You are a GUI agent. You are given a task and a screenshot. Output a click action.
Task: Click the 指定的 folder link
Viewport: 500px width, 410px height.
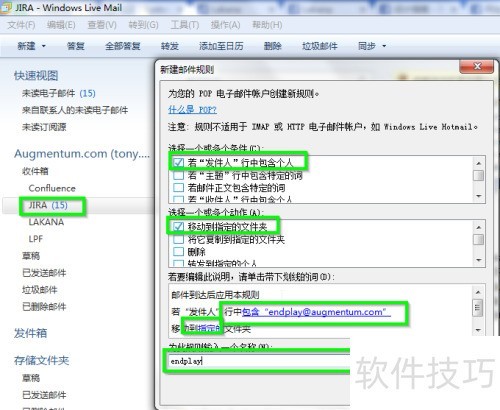(x=208, y=329)
